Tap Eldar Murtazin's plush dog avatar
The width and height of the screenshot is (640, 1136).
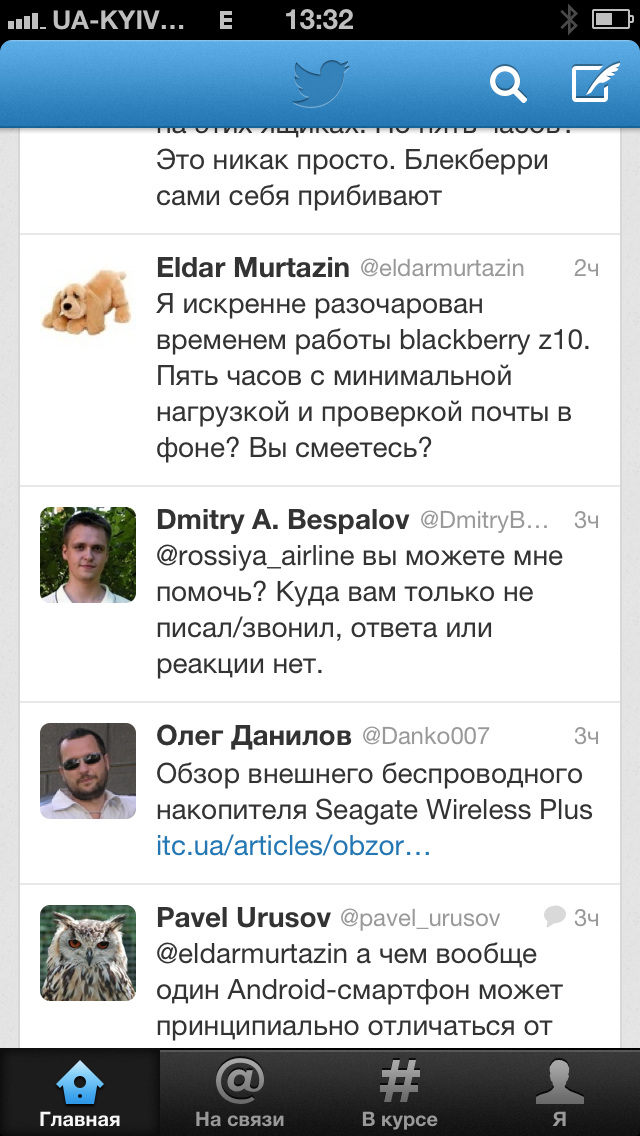[x=87, y=301]
